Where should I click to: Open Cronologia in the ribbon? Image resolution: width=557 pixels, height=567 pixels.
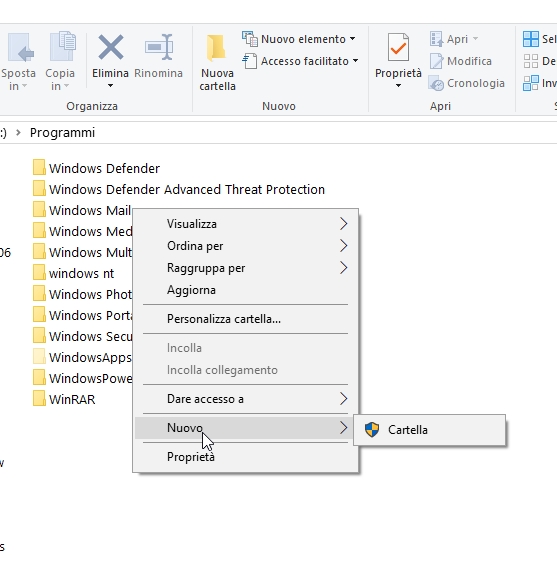click(x=467, y=83)
